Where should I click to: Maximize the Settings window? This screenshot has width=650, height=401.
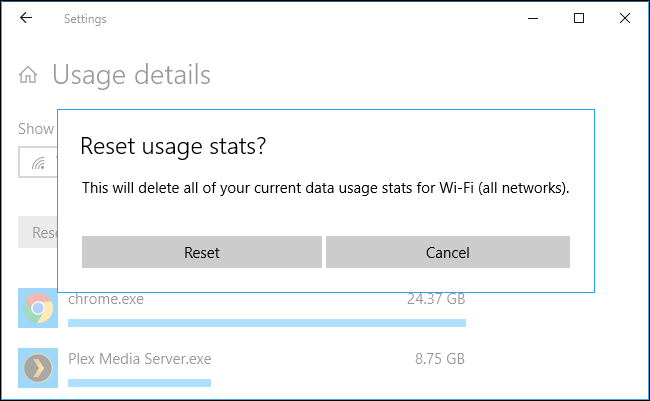click(x=579, y=19)
